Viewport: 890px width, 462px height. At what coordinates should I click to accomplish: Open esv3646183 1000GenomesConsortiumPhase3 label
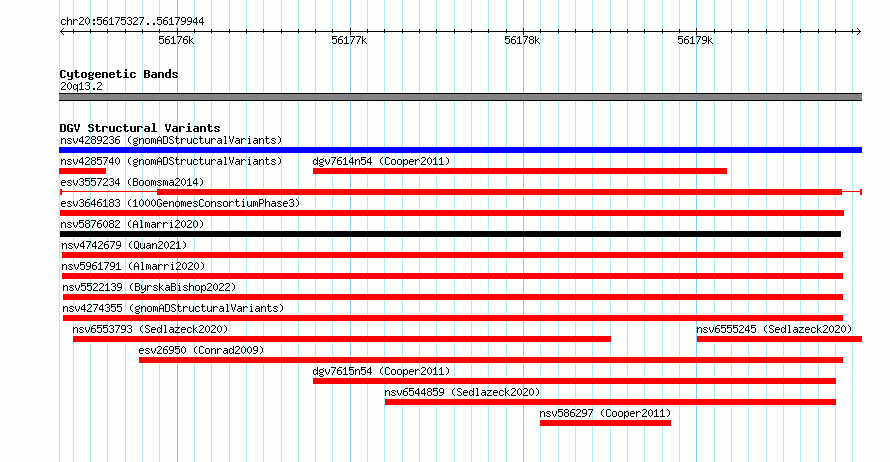(x=180, y=203)
